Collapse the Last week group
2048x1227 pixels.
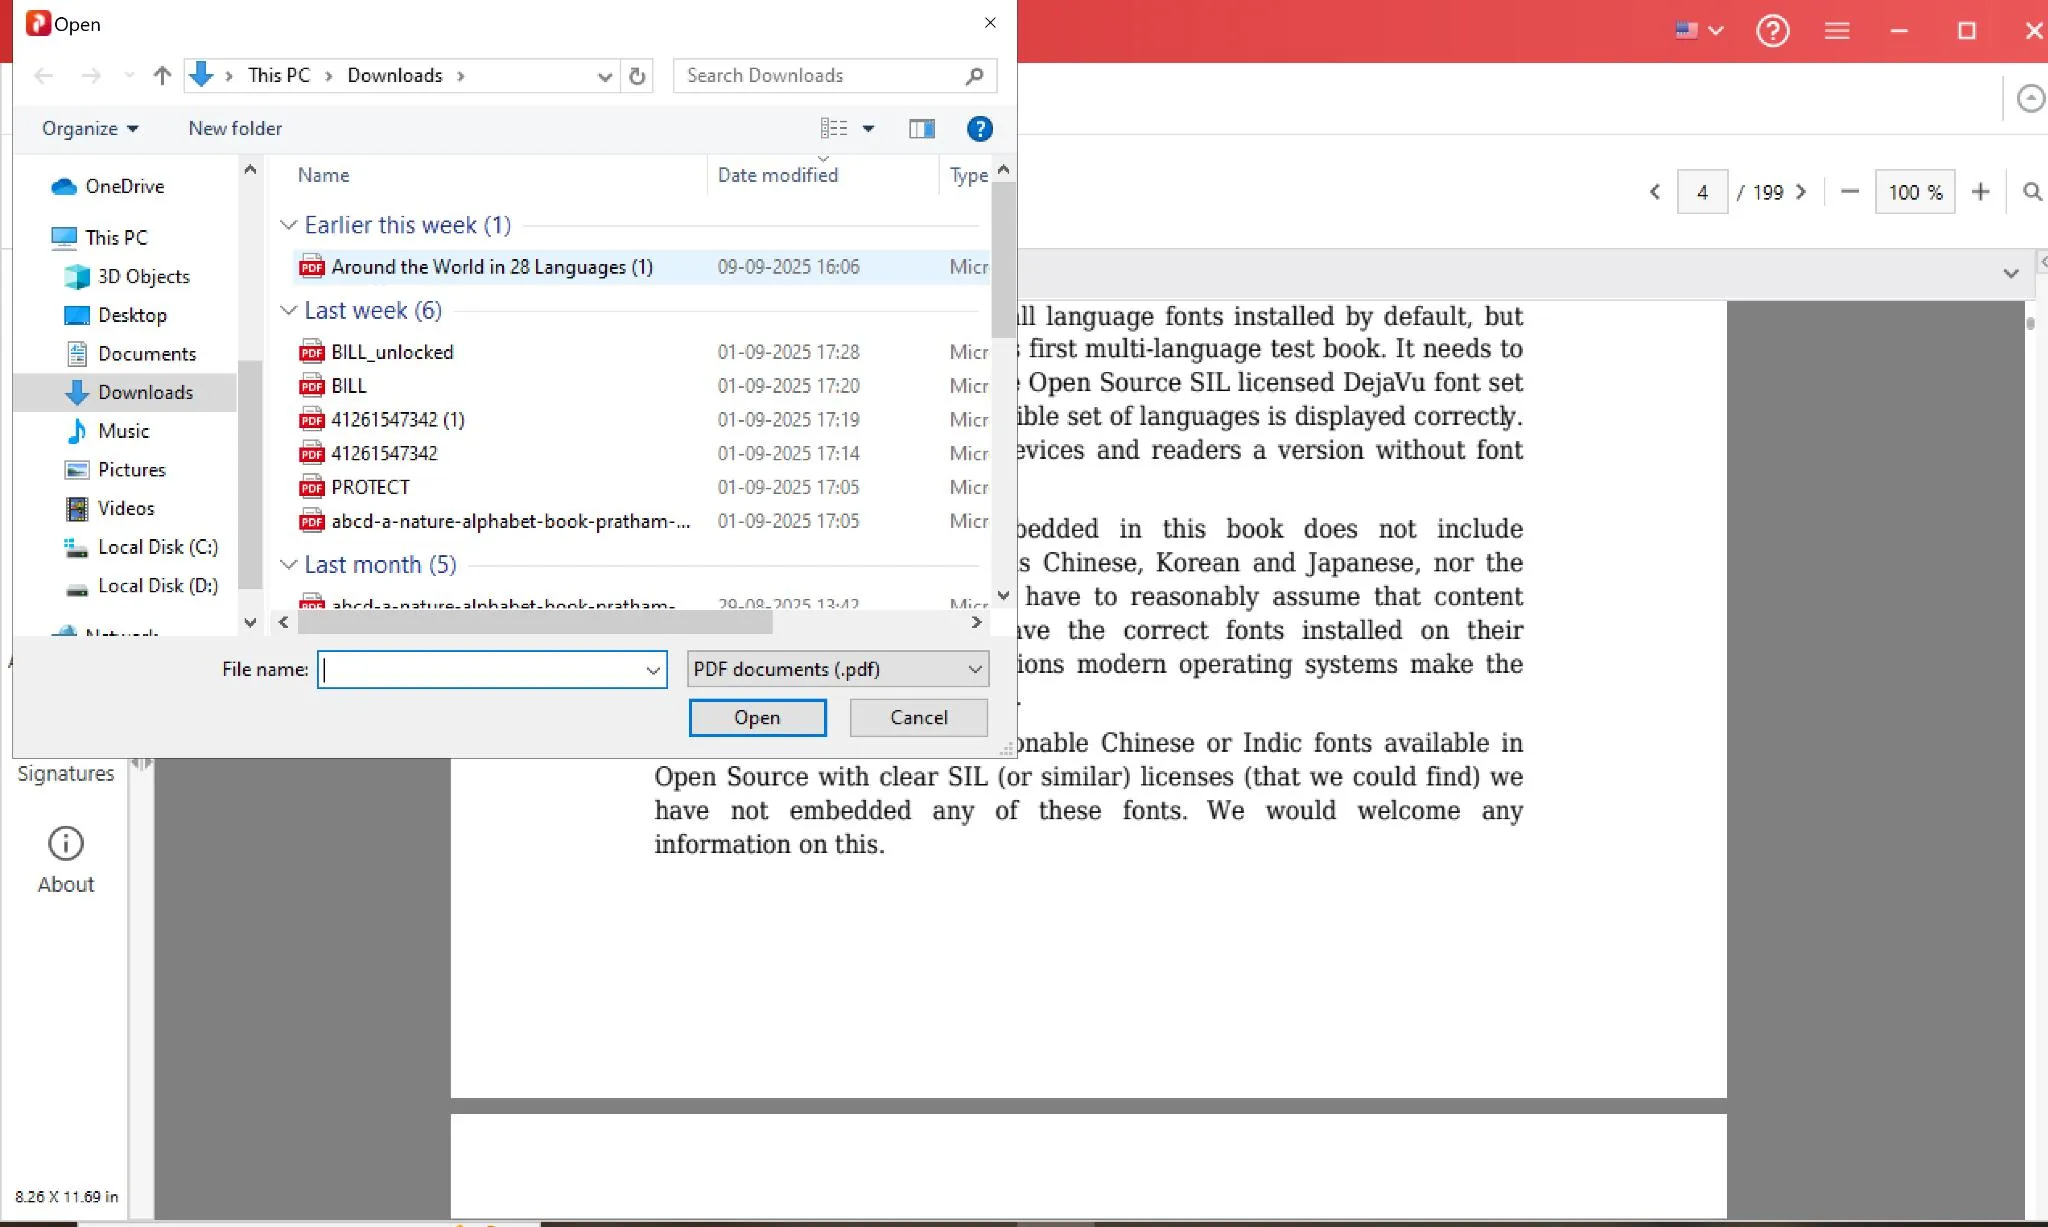click(x=288, y=310)
